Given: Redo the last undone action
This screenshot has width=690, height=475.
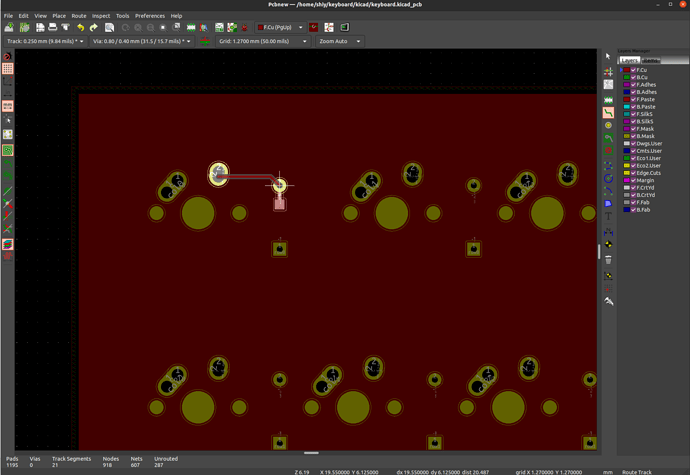Looking at the screenshot, I should 93,27.
